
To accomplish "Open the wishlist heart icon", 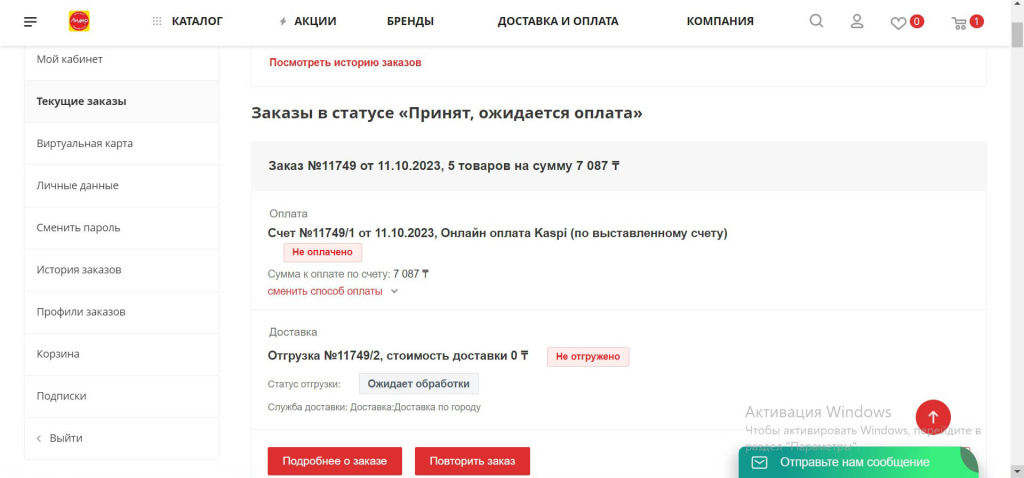I will pos(899,23).
